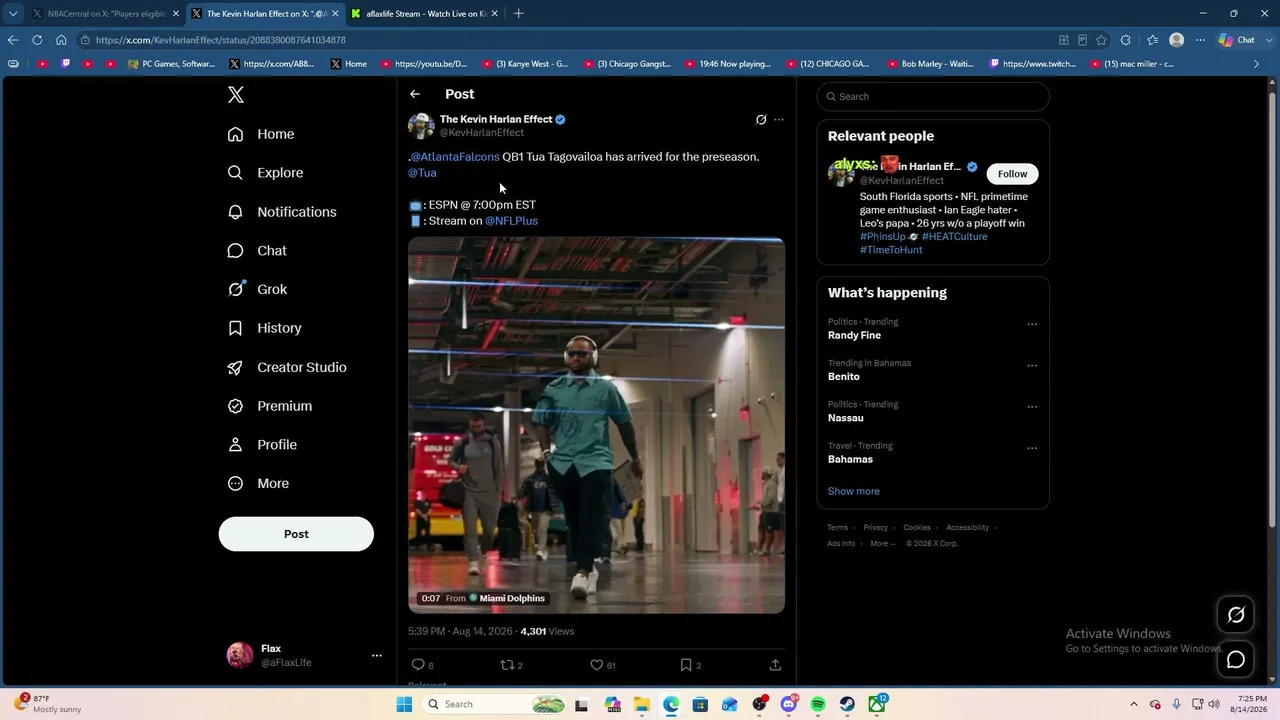
Task: Close the NBACentral on X tab
Action: (x=175, y=14)
